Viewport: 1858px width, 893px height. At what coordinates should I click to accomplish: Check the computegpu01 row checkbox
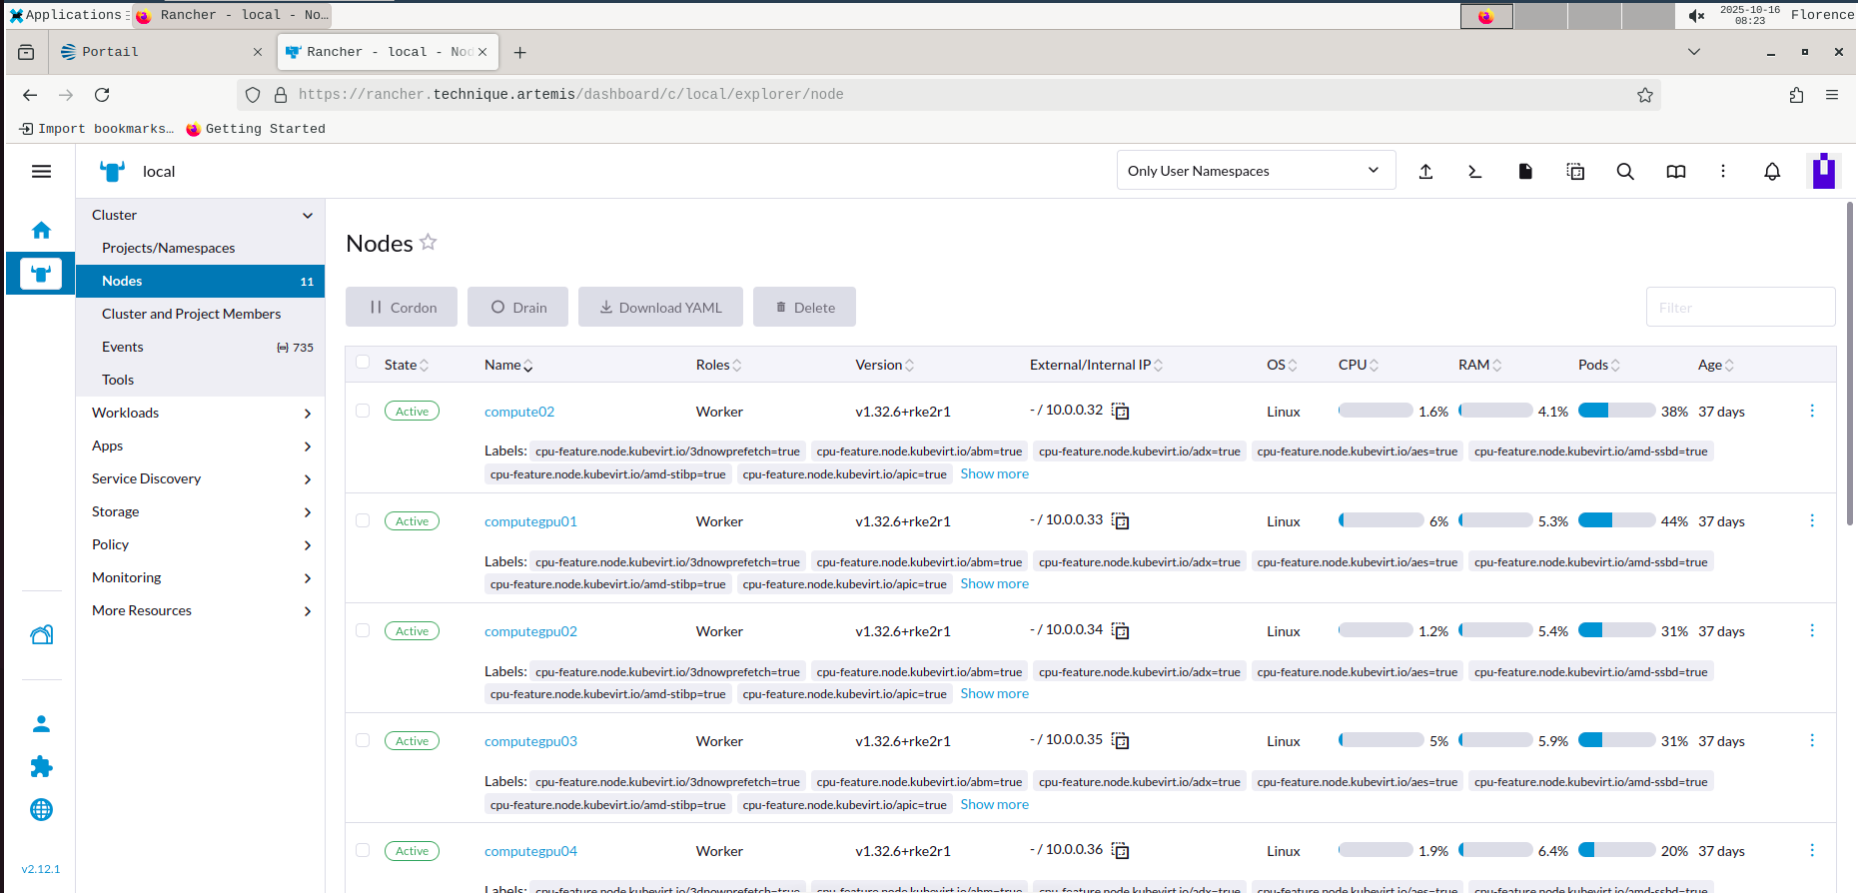point(362,521)
